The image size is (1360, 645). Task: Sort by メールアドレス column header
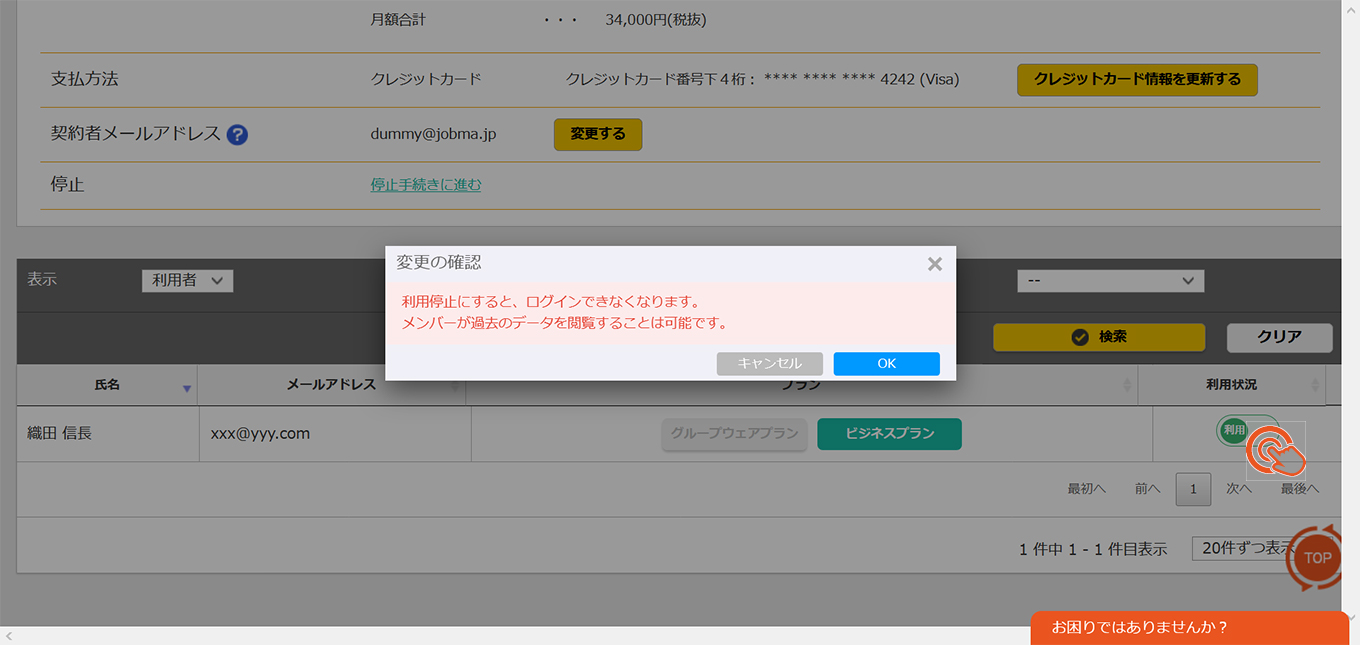point(332,385)
